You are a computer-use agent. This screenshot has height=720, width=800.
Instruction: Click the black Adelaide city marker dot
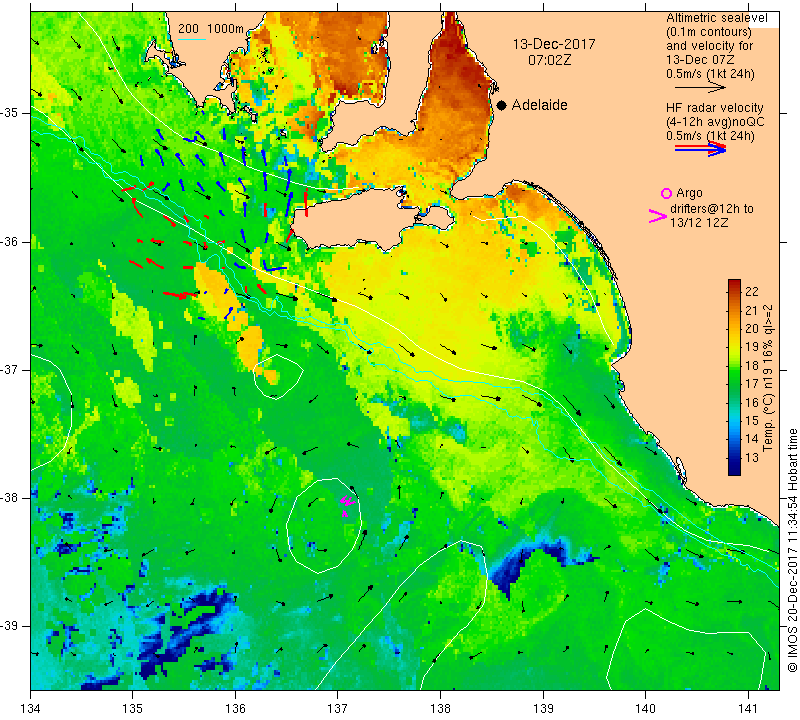502,105
